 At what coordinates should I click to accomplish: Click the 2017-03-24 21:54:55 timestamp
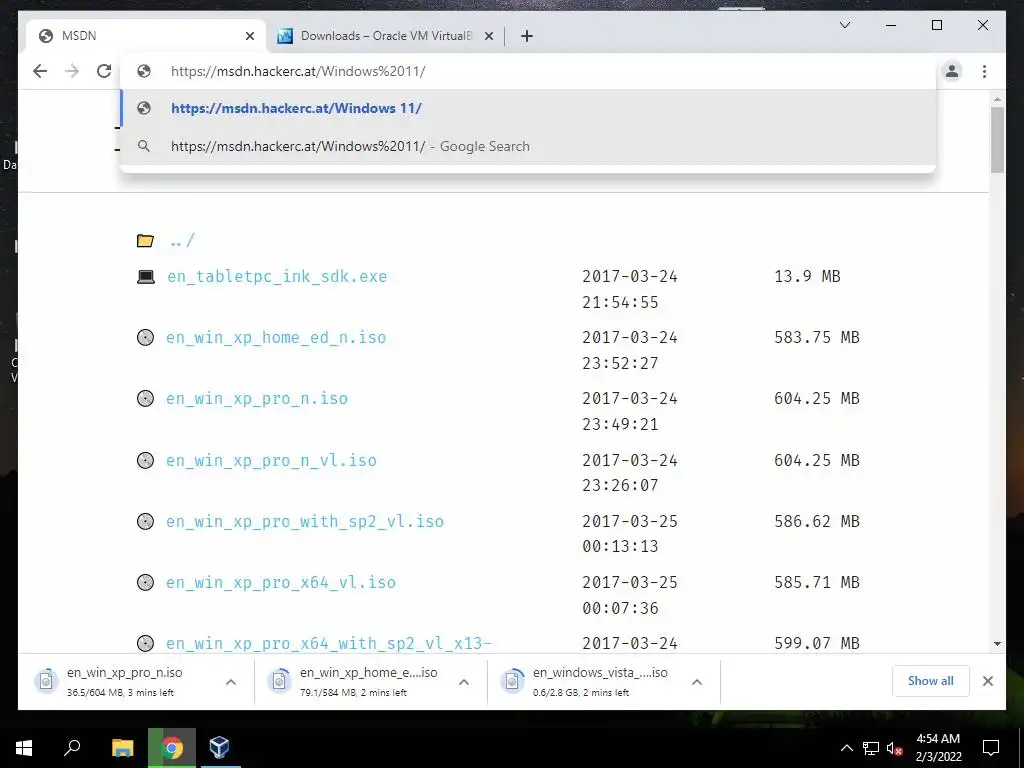click(630, 289)
